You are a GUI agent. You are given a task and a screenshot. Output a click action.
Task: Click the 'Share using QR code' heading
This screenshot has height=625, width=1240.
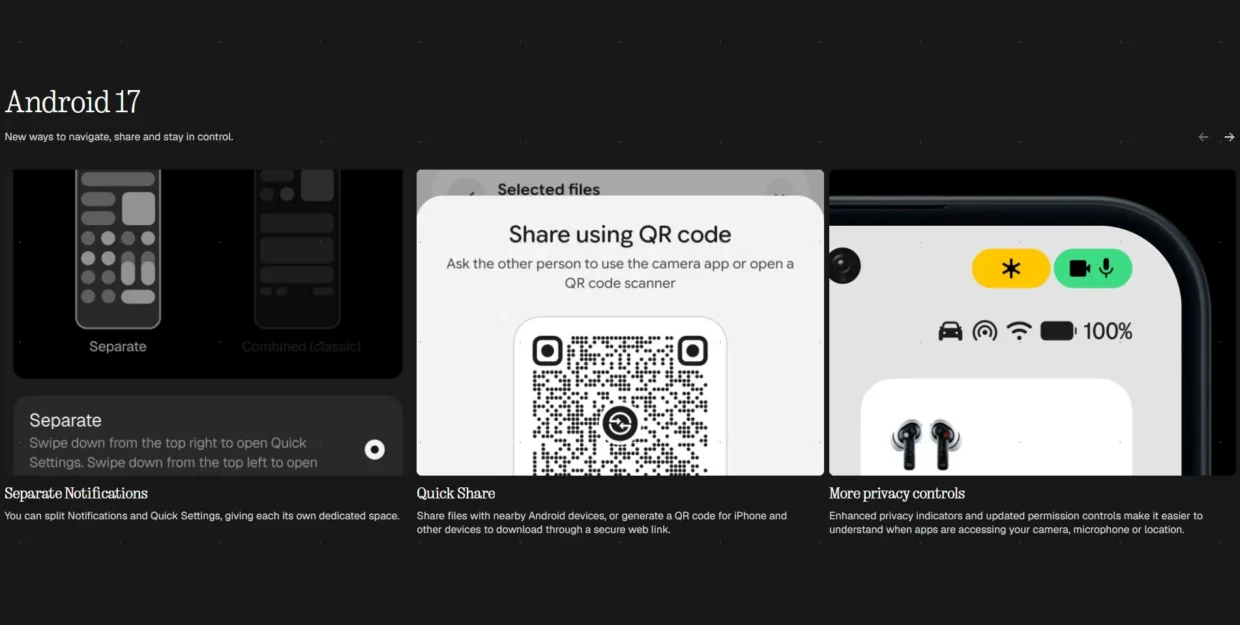point(620,235)
